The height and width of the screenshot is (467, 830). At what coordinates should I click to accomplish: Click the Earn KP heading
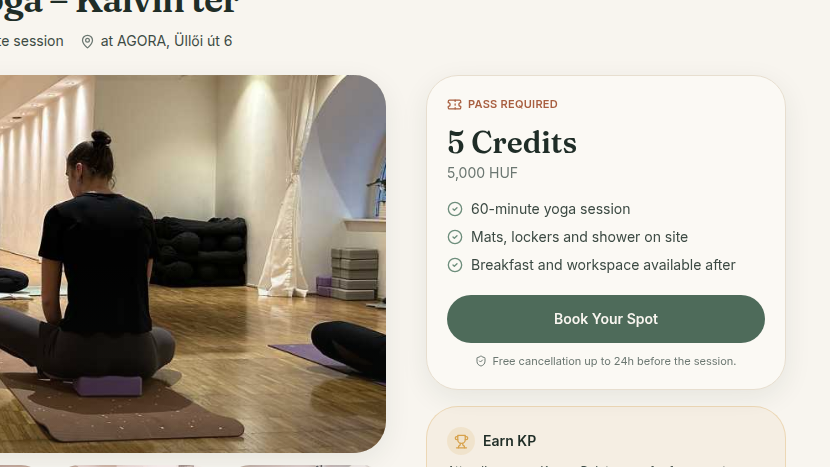[x=509, y=441]
